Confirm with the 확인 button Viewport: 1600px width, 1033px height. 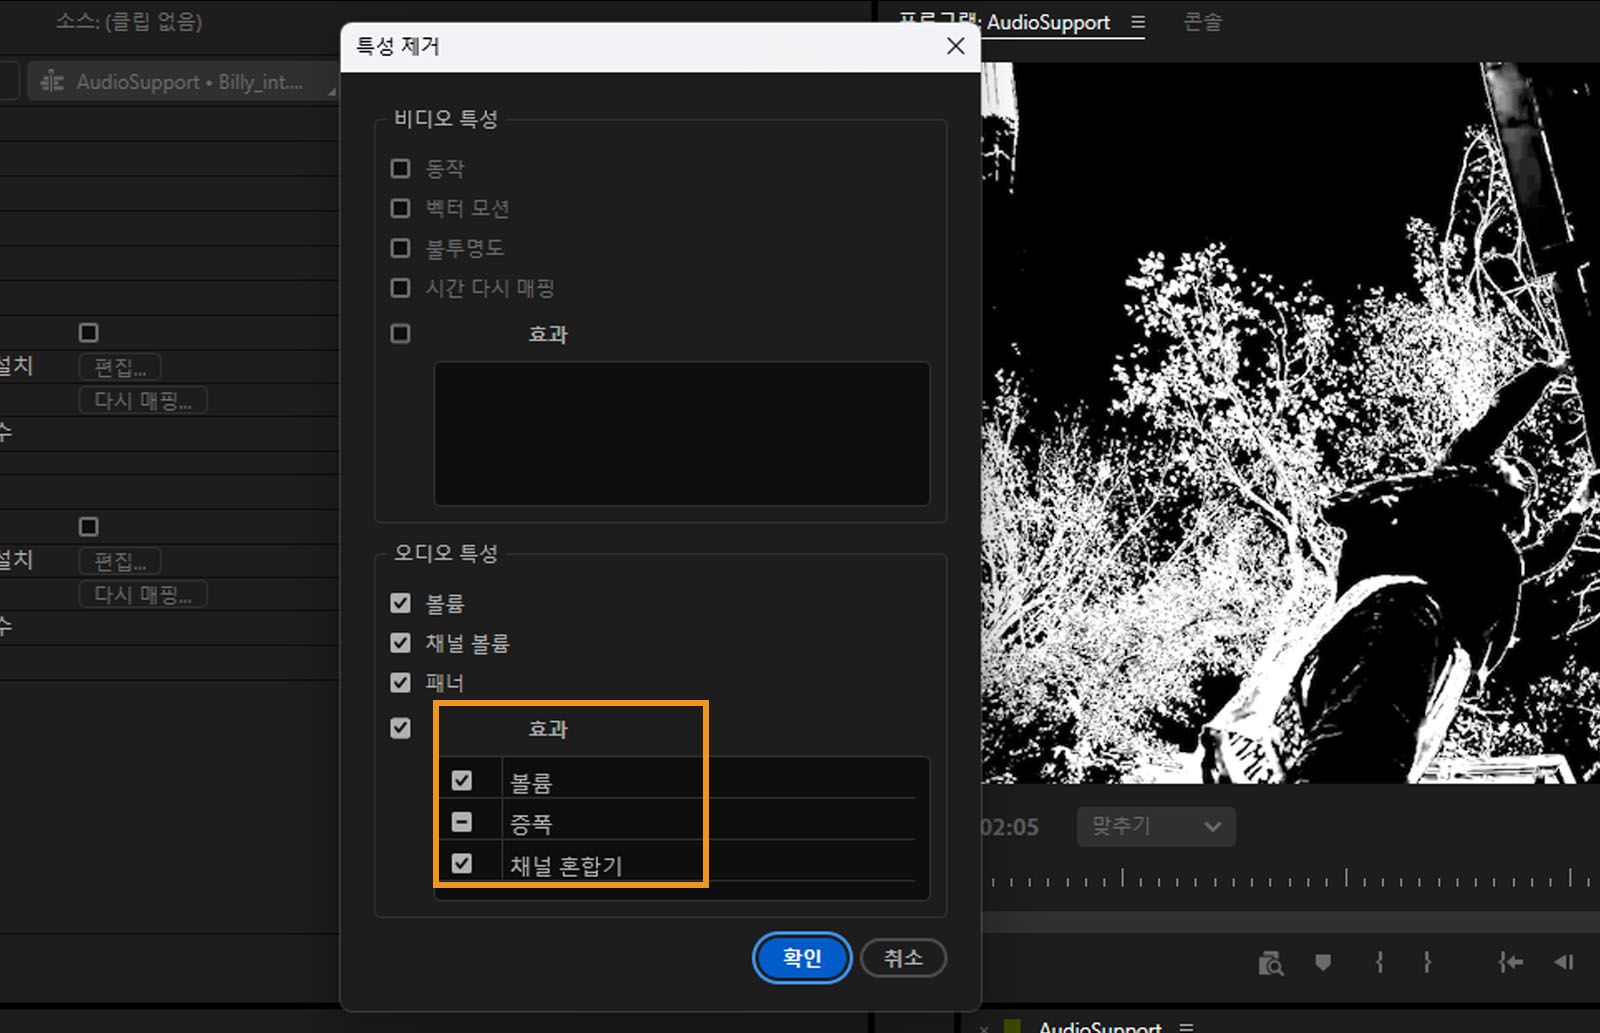click(802, 958)
